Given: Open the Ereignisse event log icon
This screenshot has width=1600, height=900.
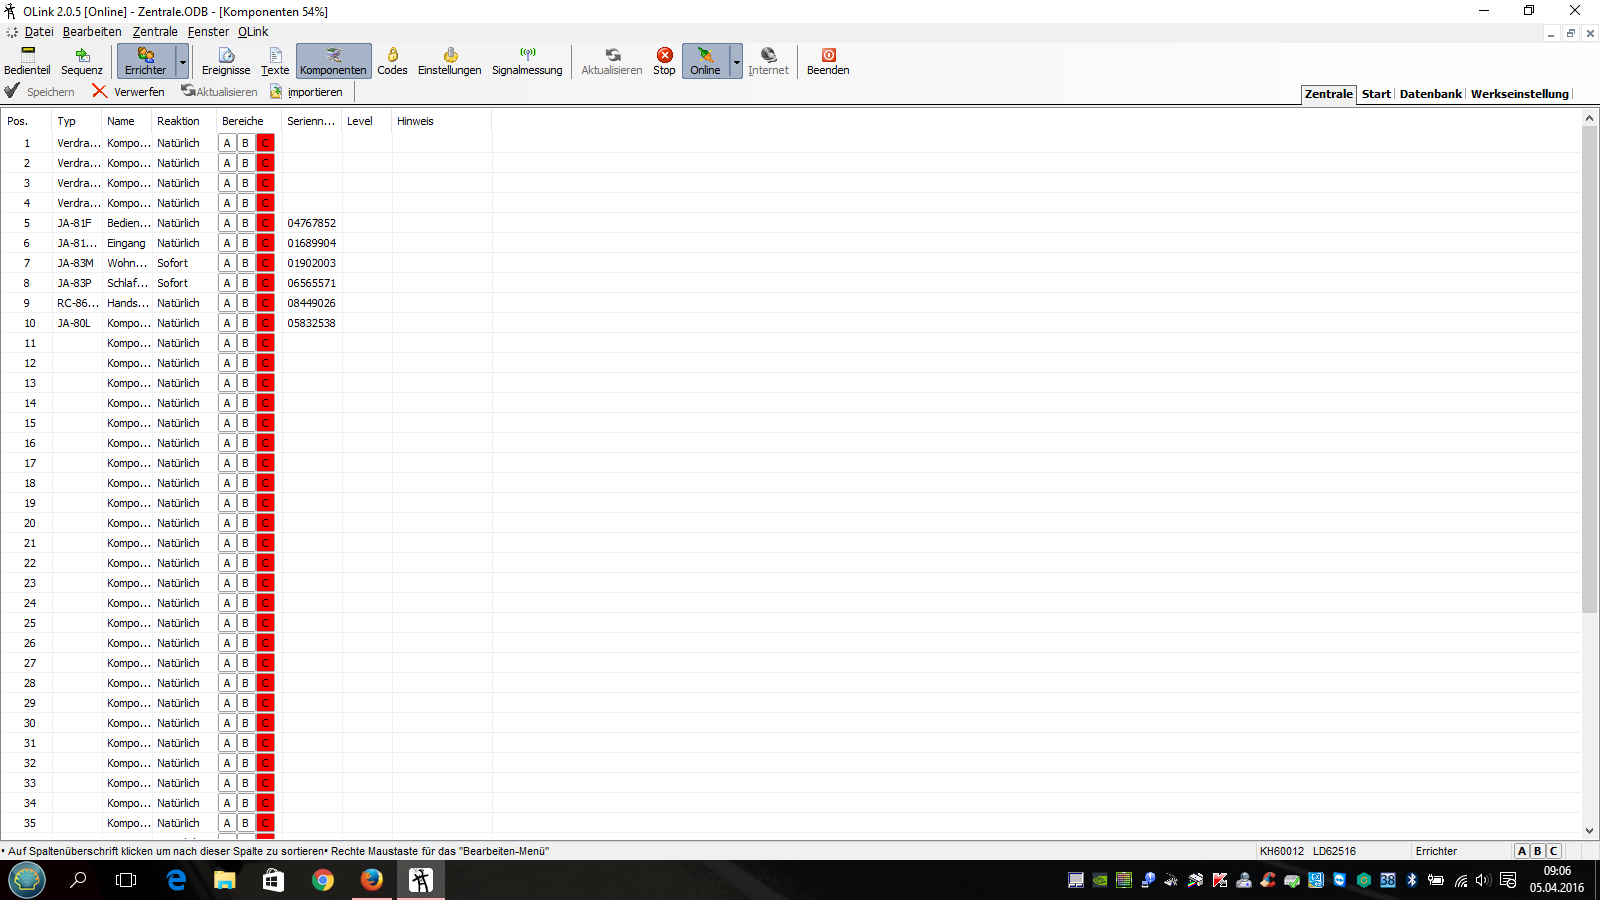Looking at the screenshot, I should coord(226,61).
